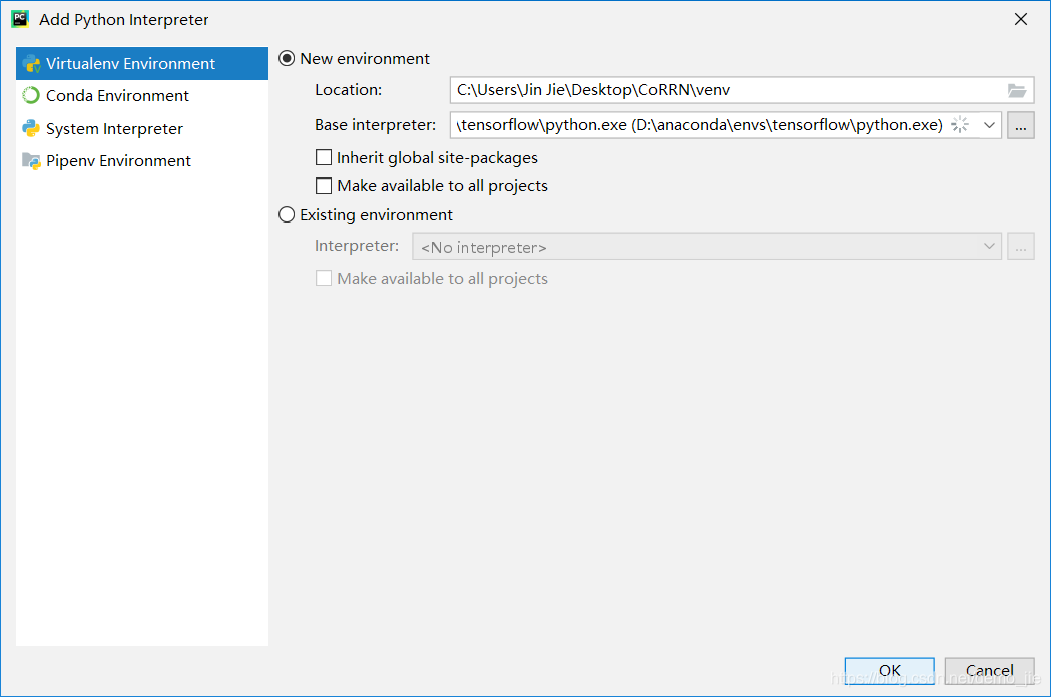Click the System Interpreter python icon

click(31, 128)
